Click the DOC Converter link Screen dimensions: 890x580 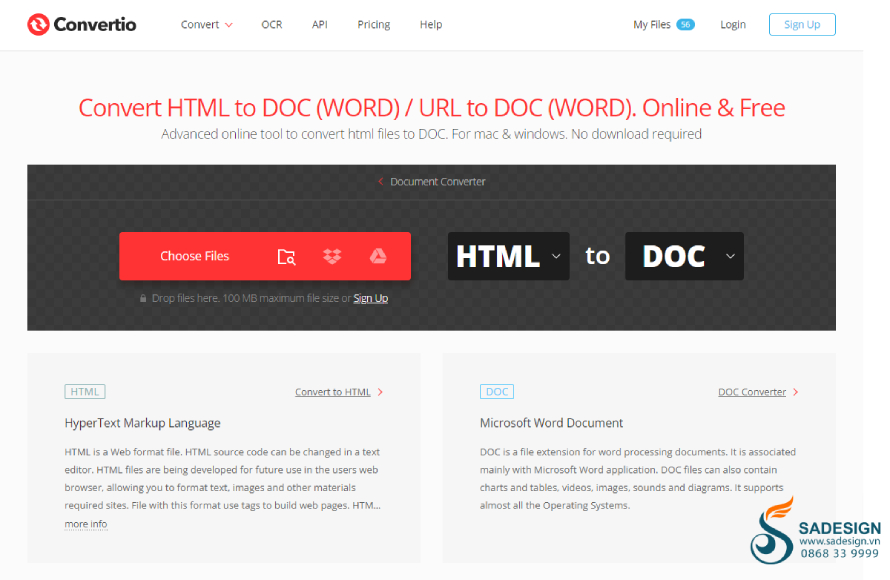tap(752, 392)
